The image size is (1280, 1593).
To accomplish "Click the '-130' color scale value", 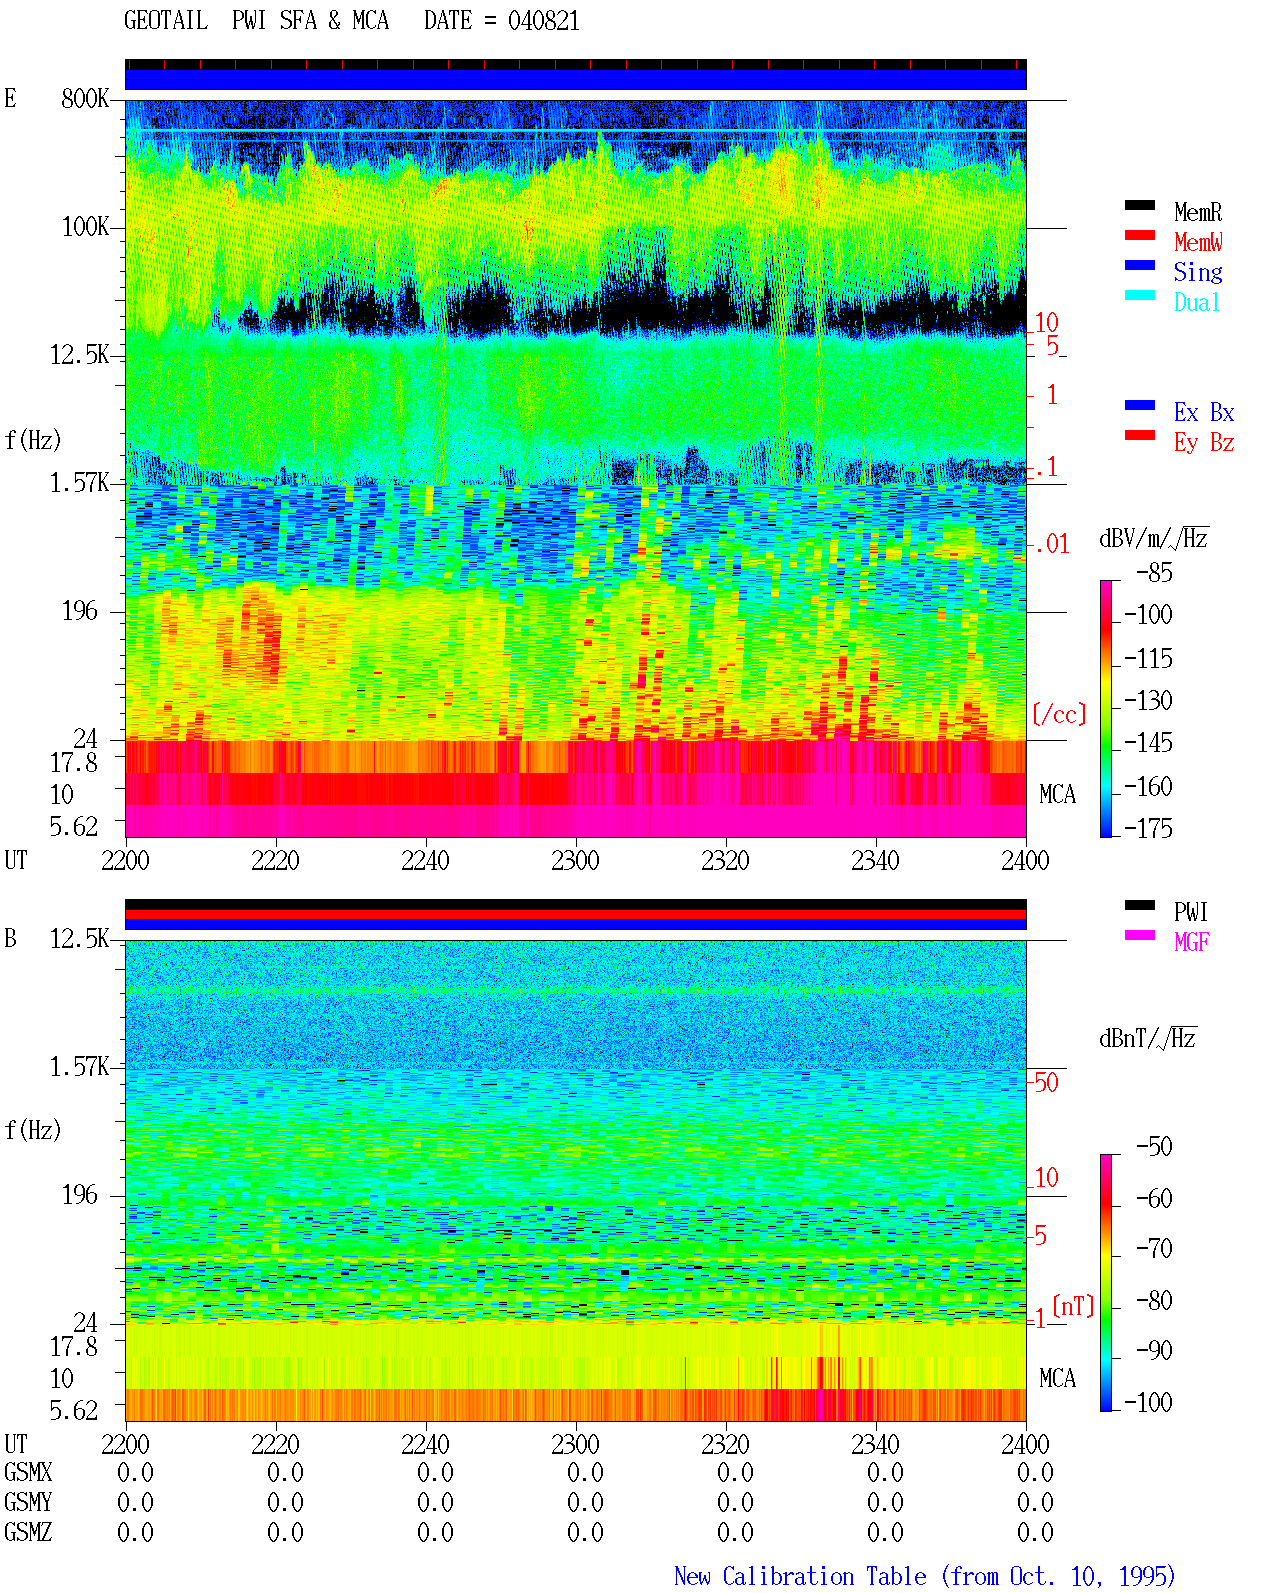I will click(x=1148, y=701).
